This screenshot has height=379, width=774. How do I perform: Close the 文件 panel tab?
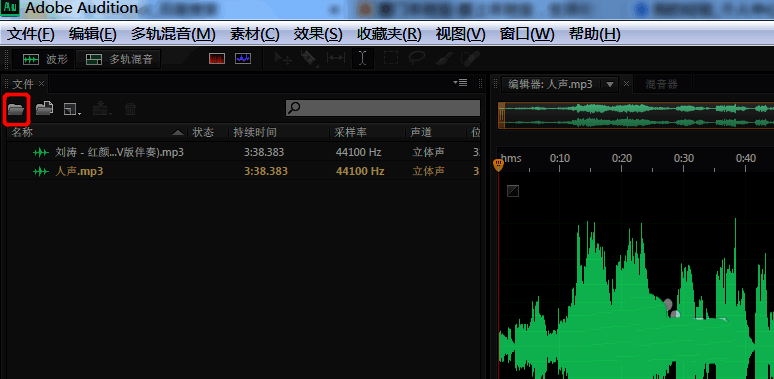[41, 84]
